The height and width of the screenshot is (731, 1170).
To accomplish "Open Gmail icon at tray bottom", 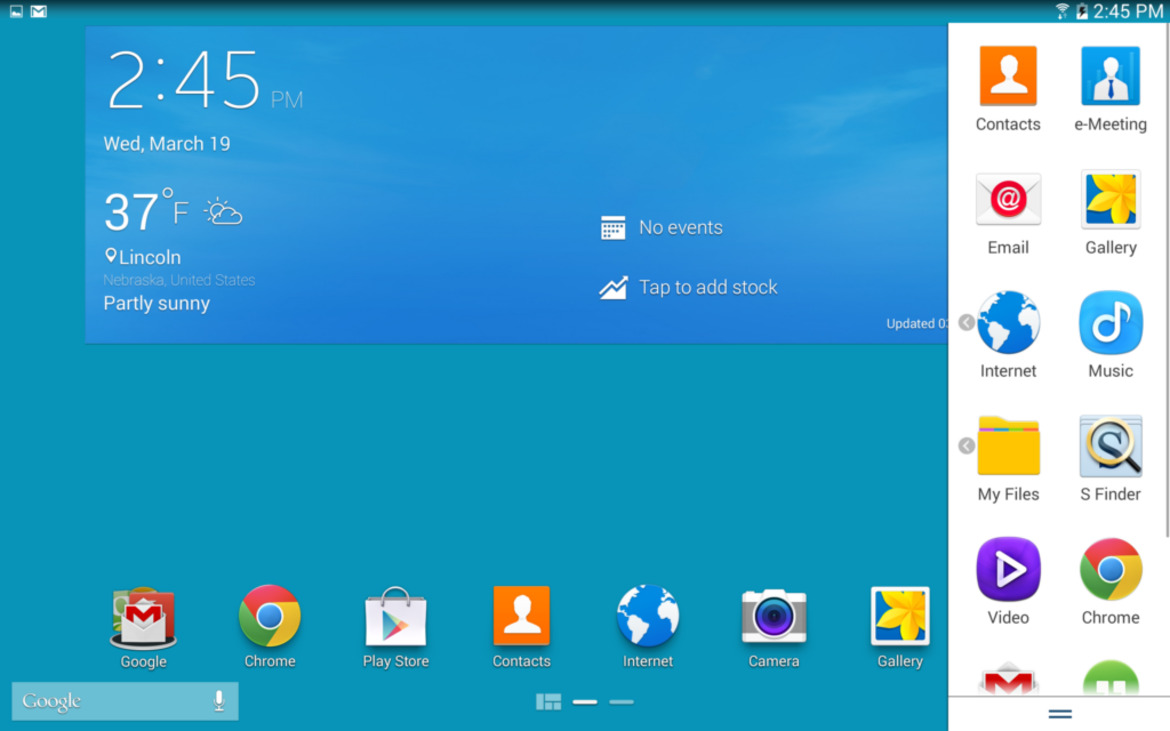I will [x=1008, y=679].
